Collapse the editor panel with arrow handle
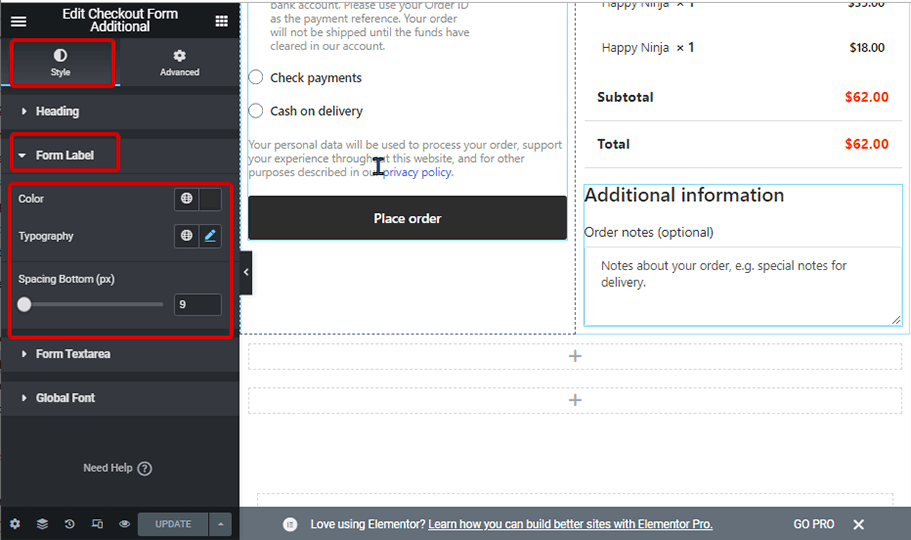Viewport: 911px width, 540px height. tap(246, 273)
